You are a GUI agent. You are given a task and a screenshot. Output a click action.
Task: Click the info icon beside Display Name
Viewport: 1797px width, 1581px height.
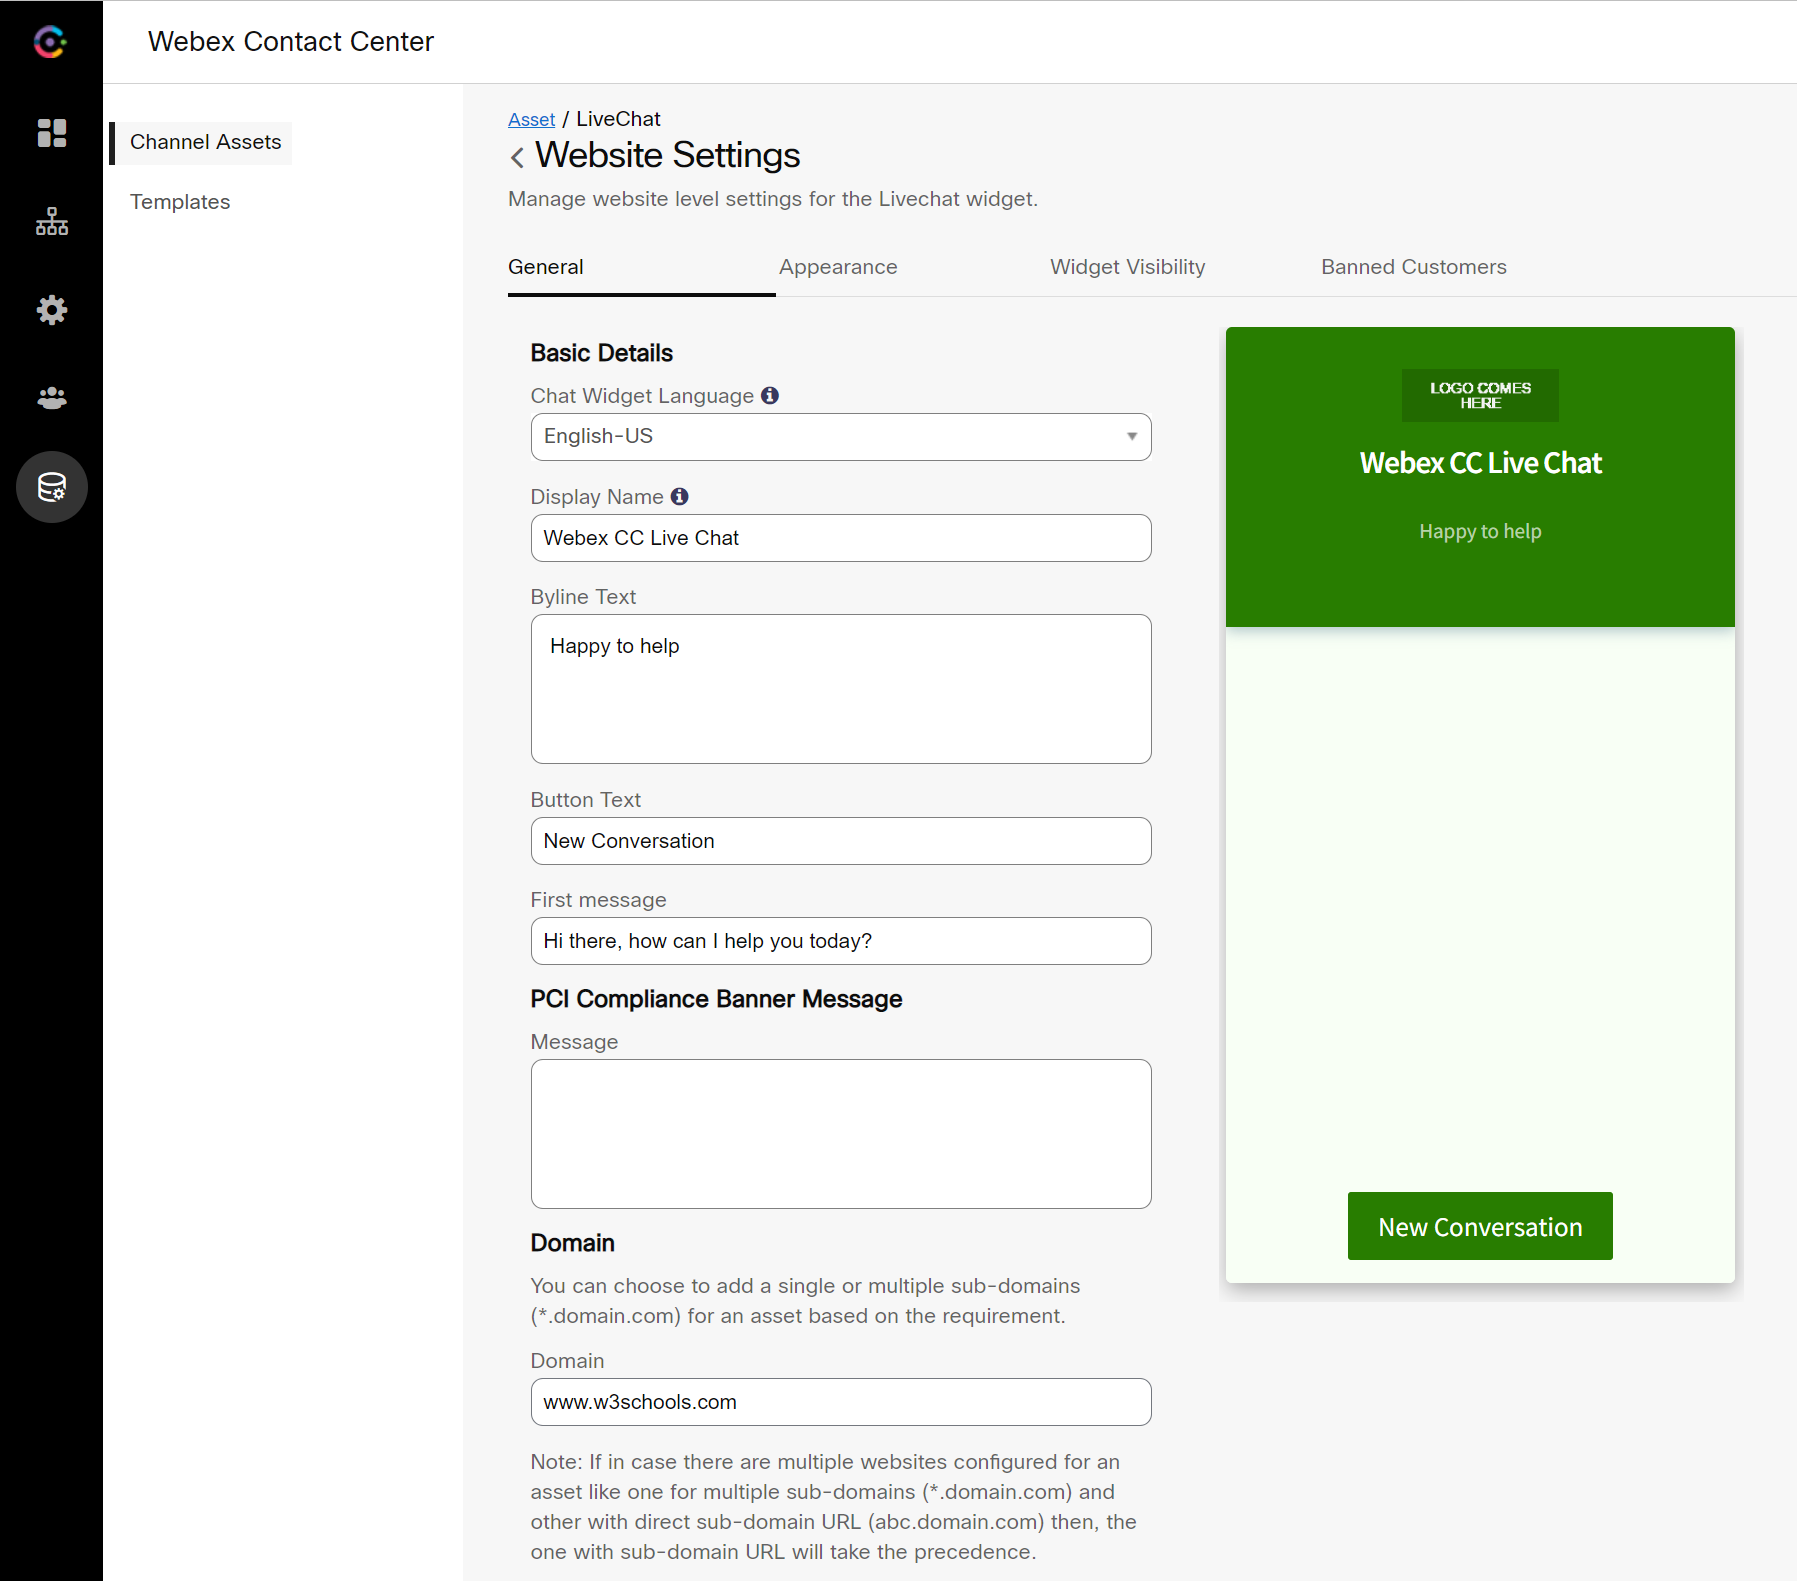click(x=679, y=496)
